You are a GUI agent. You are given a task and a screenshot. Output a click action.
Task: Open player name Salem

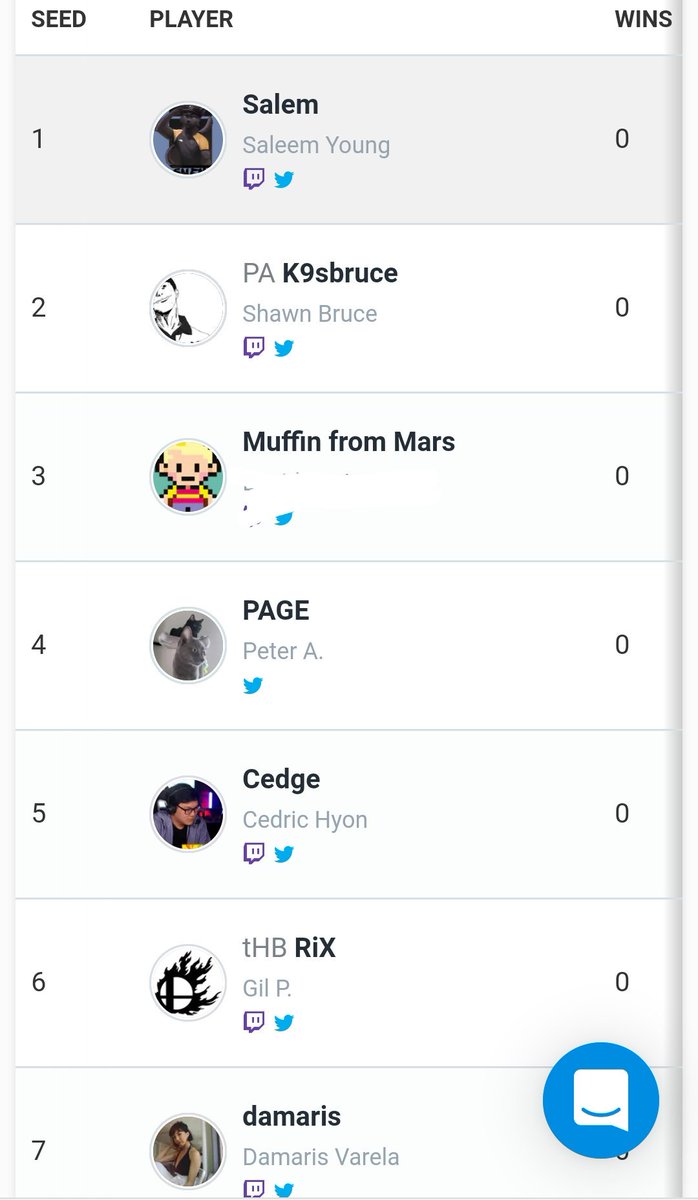click(x=280, y=105)
